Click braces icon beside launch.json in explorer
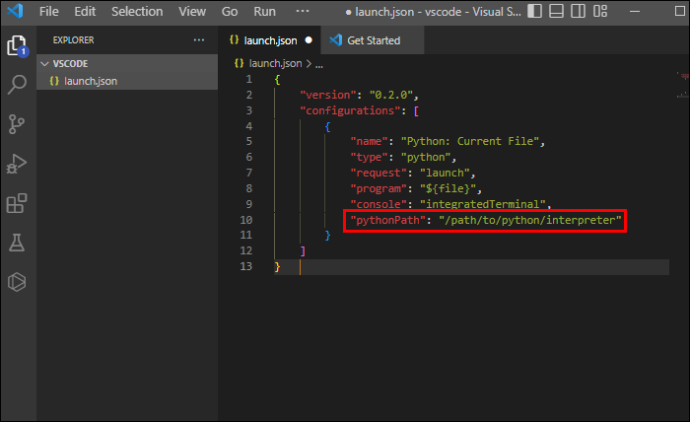The image size is (690, 422). click(54, 81)
